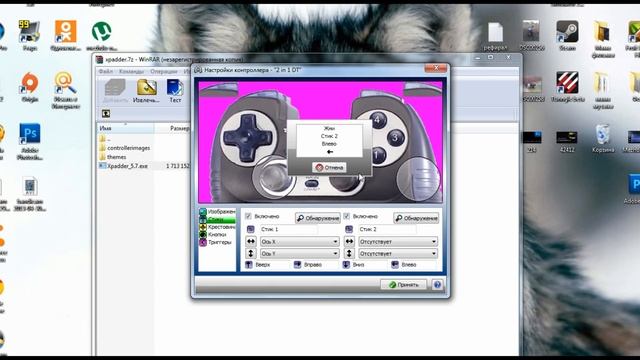Cancel detection with the Отмена button
Viewport: 640px width, 360px height.
(x=329, y=167)
